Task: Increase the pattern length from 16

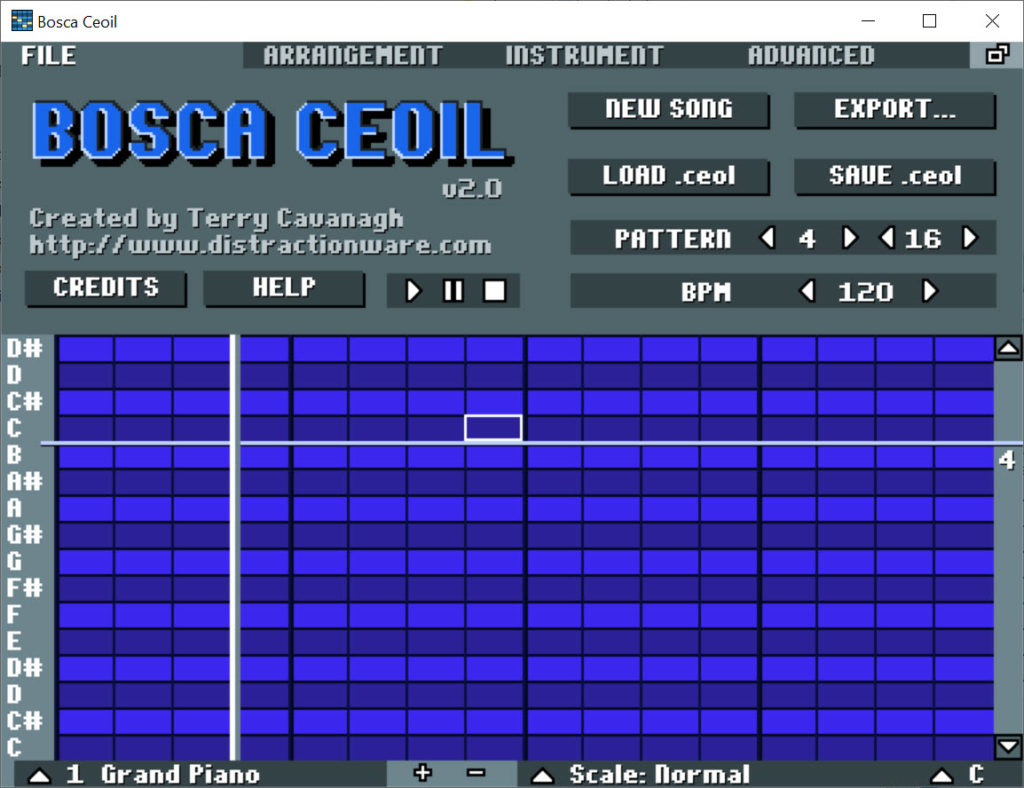Action: coord(970,238)
